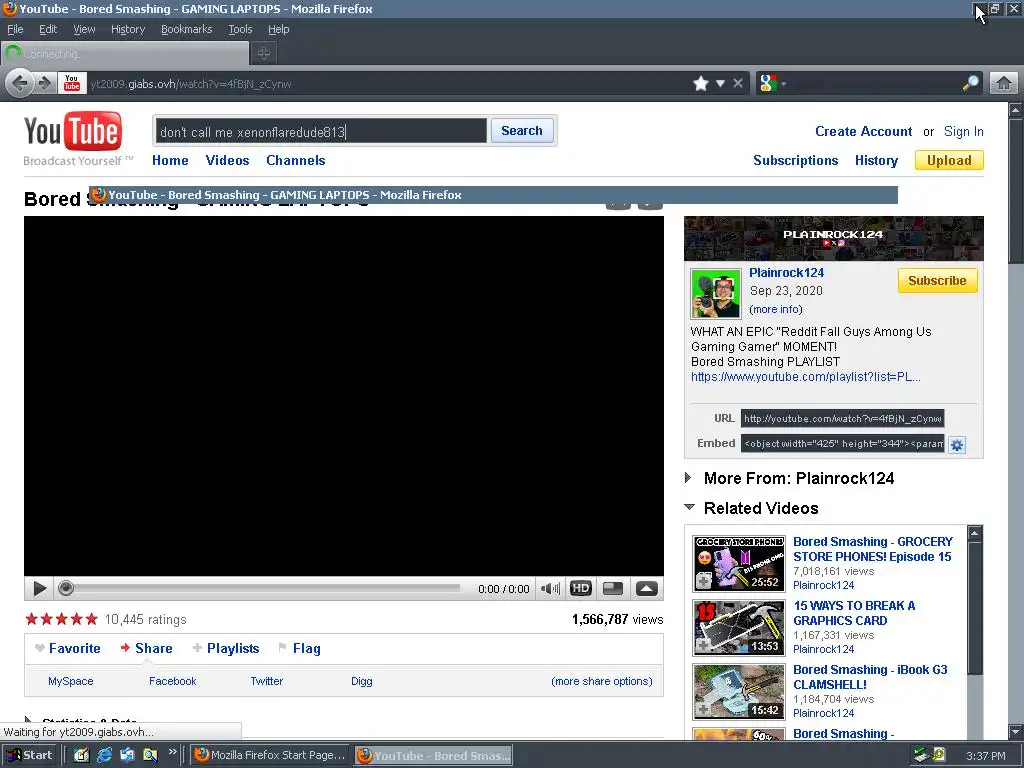Screen dimensions: 1024x768
Task: Expand More From: Plainrock124
Action: [689, 478]
